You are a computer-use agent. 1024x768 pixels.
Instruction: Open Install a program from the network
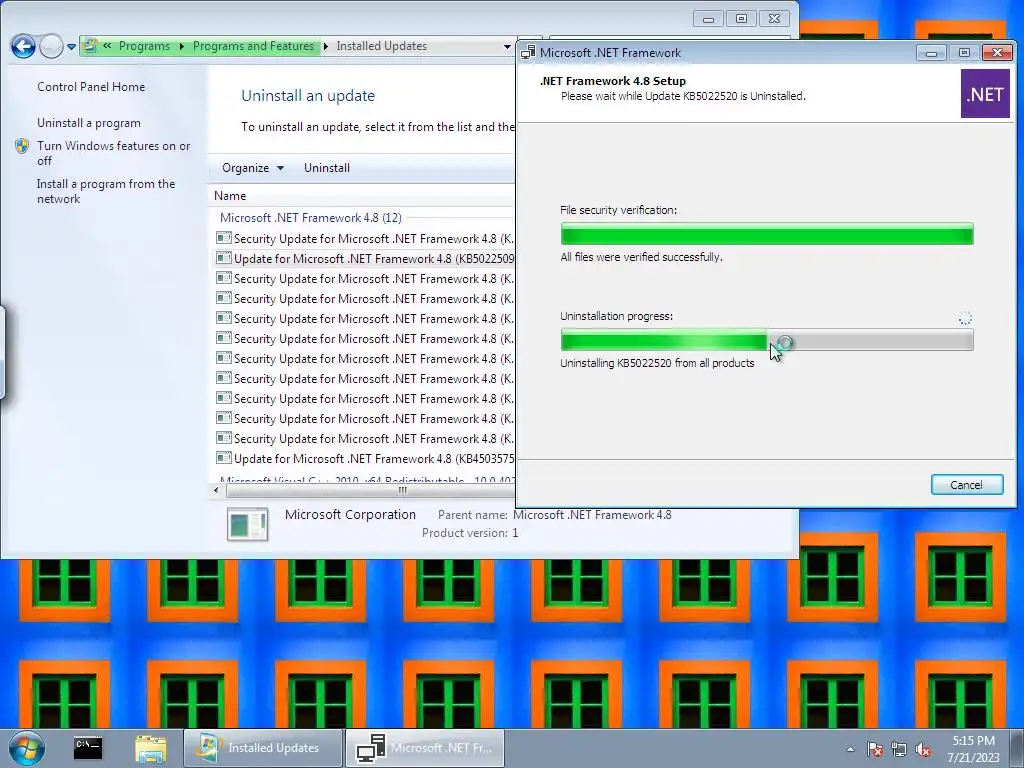tap(106, 191)
